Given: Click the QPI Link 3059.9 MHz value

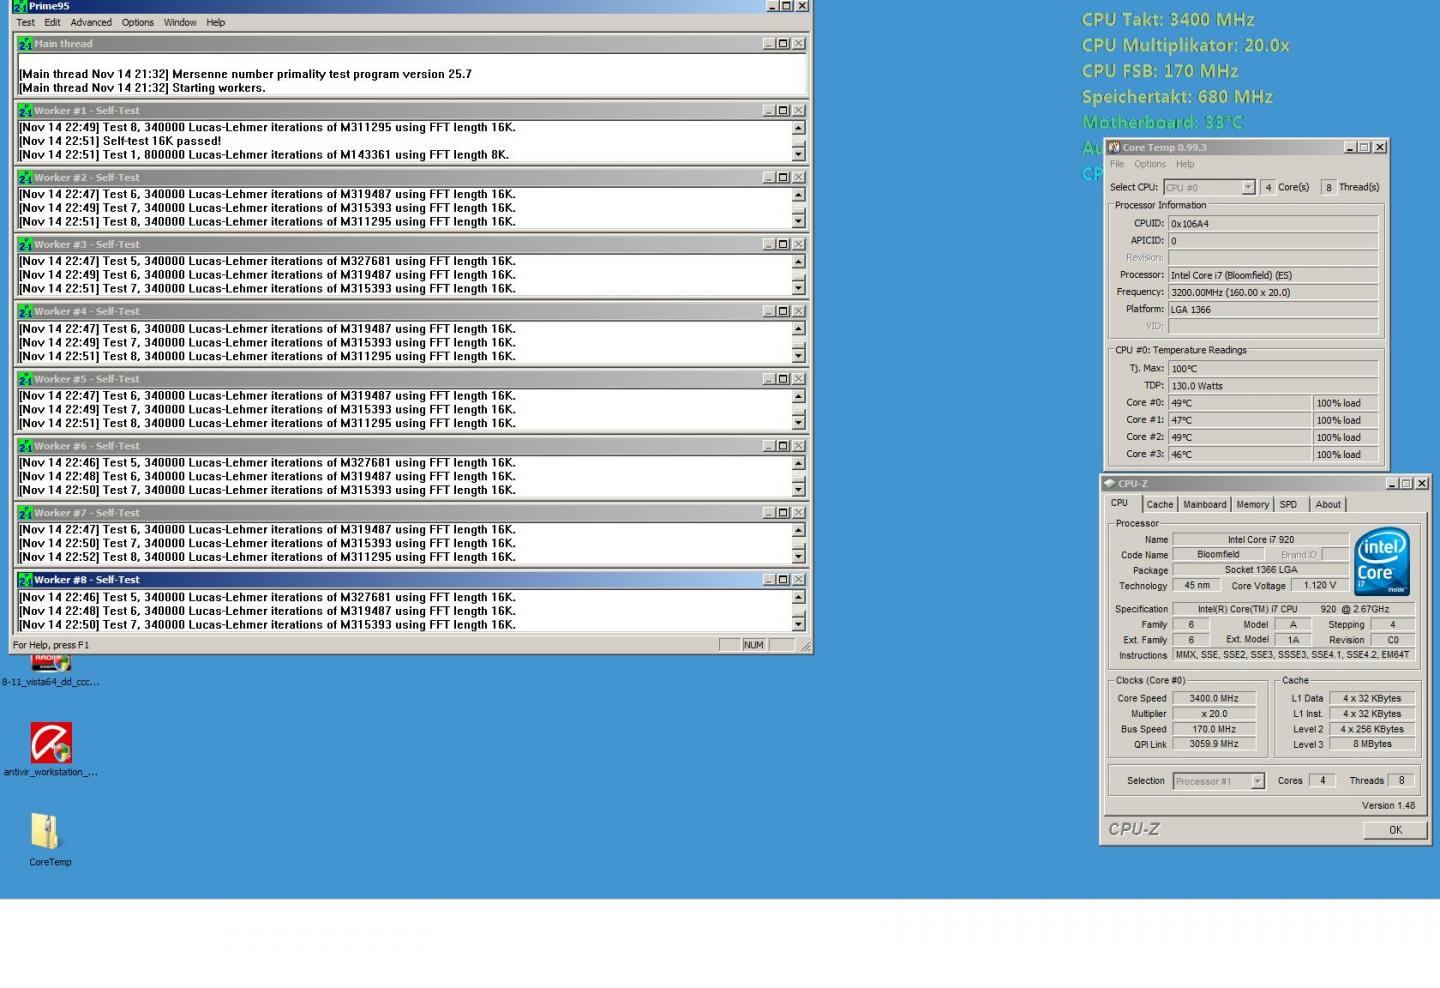Looking at the screenshot, I should point(1214,744).
